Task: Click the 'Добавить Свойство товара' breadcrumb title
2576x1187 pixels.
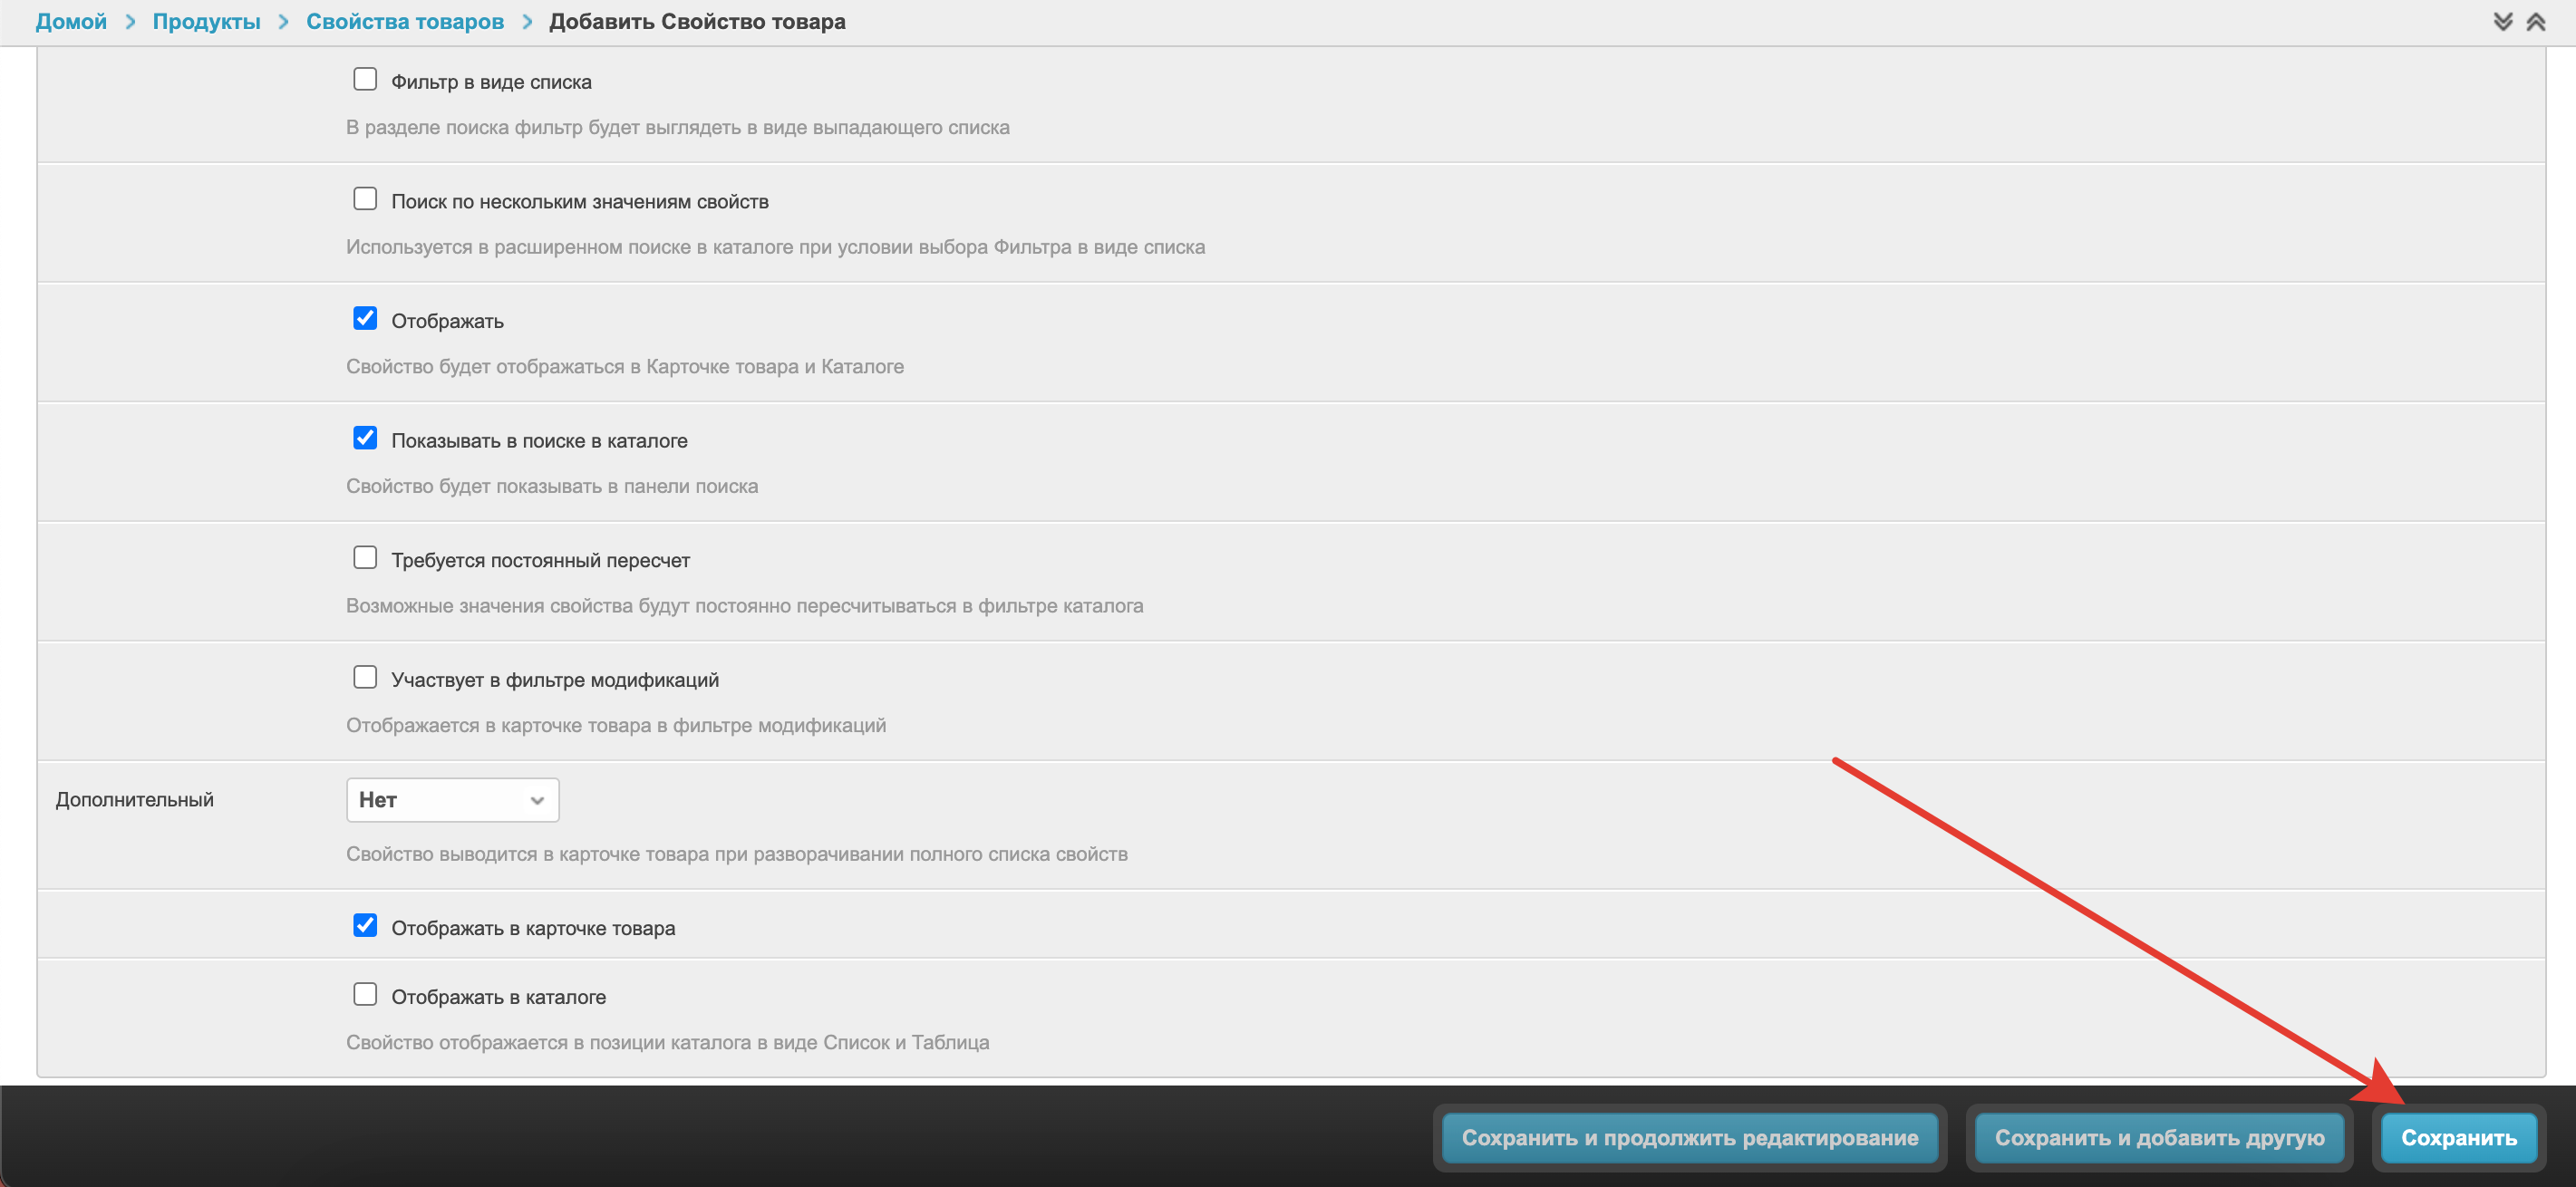Action: pos(696,21)
